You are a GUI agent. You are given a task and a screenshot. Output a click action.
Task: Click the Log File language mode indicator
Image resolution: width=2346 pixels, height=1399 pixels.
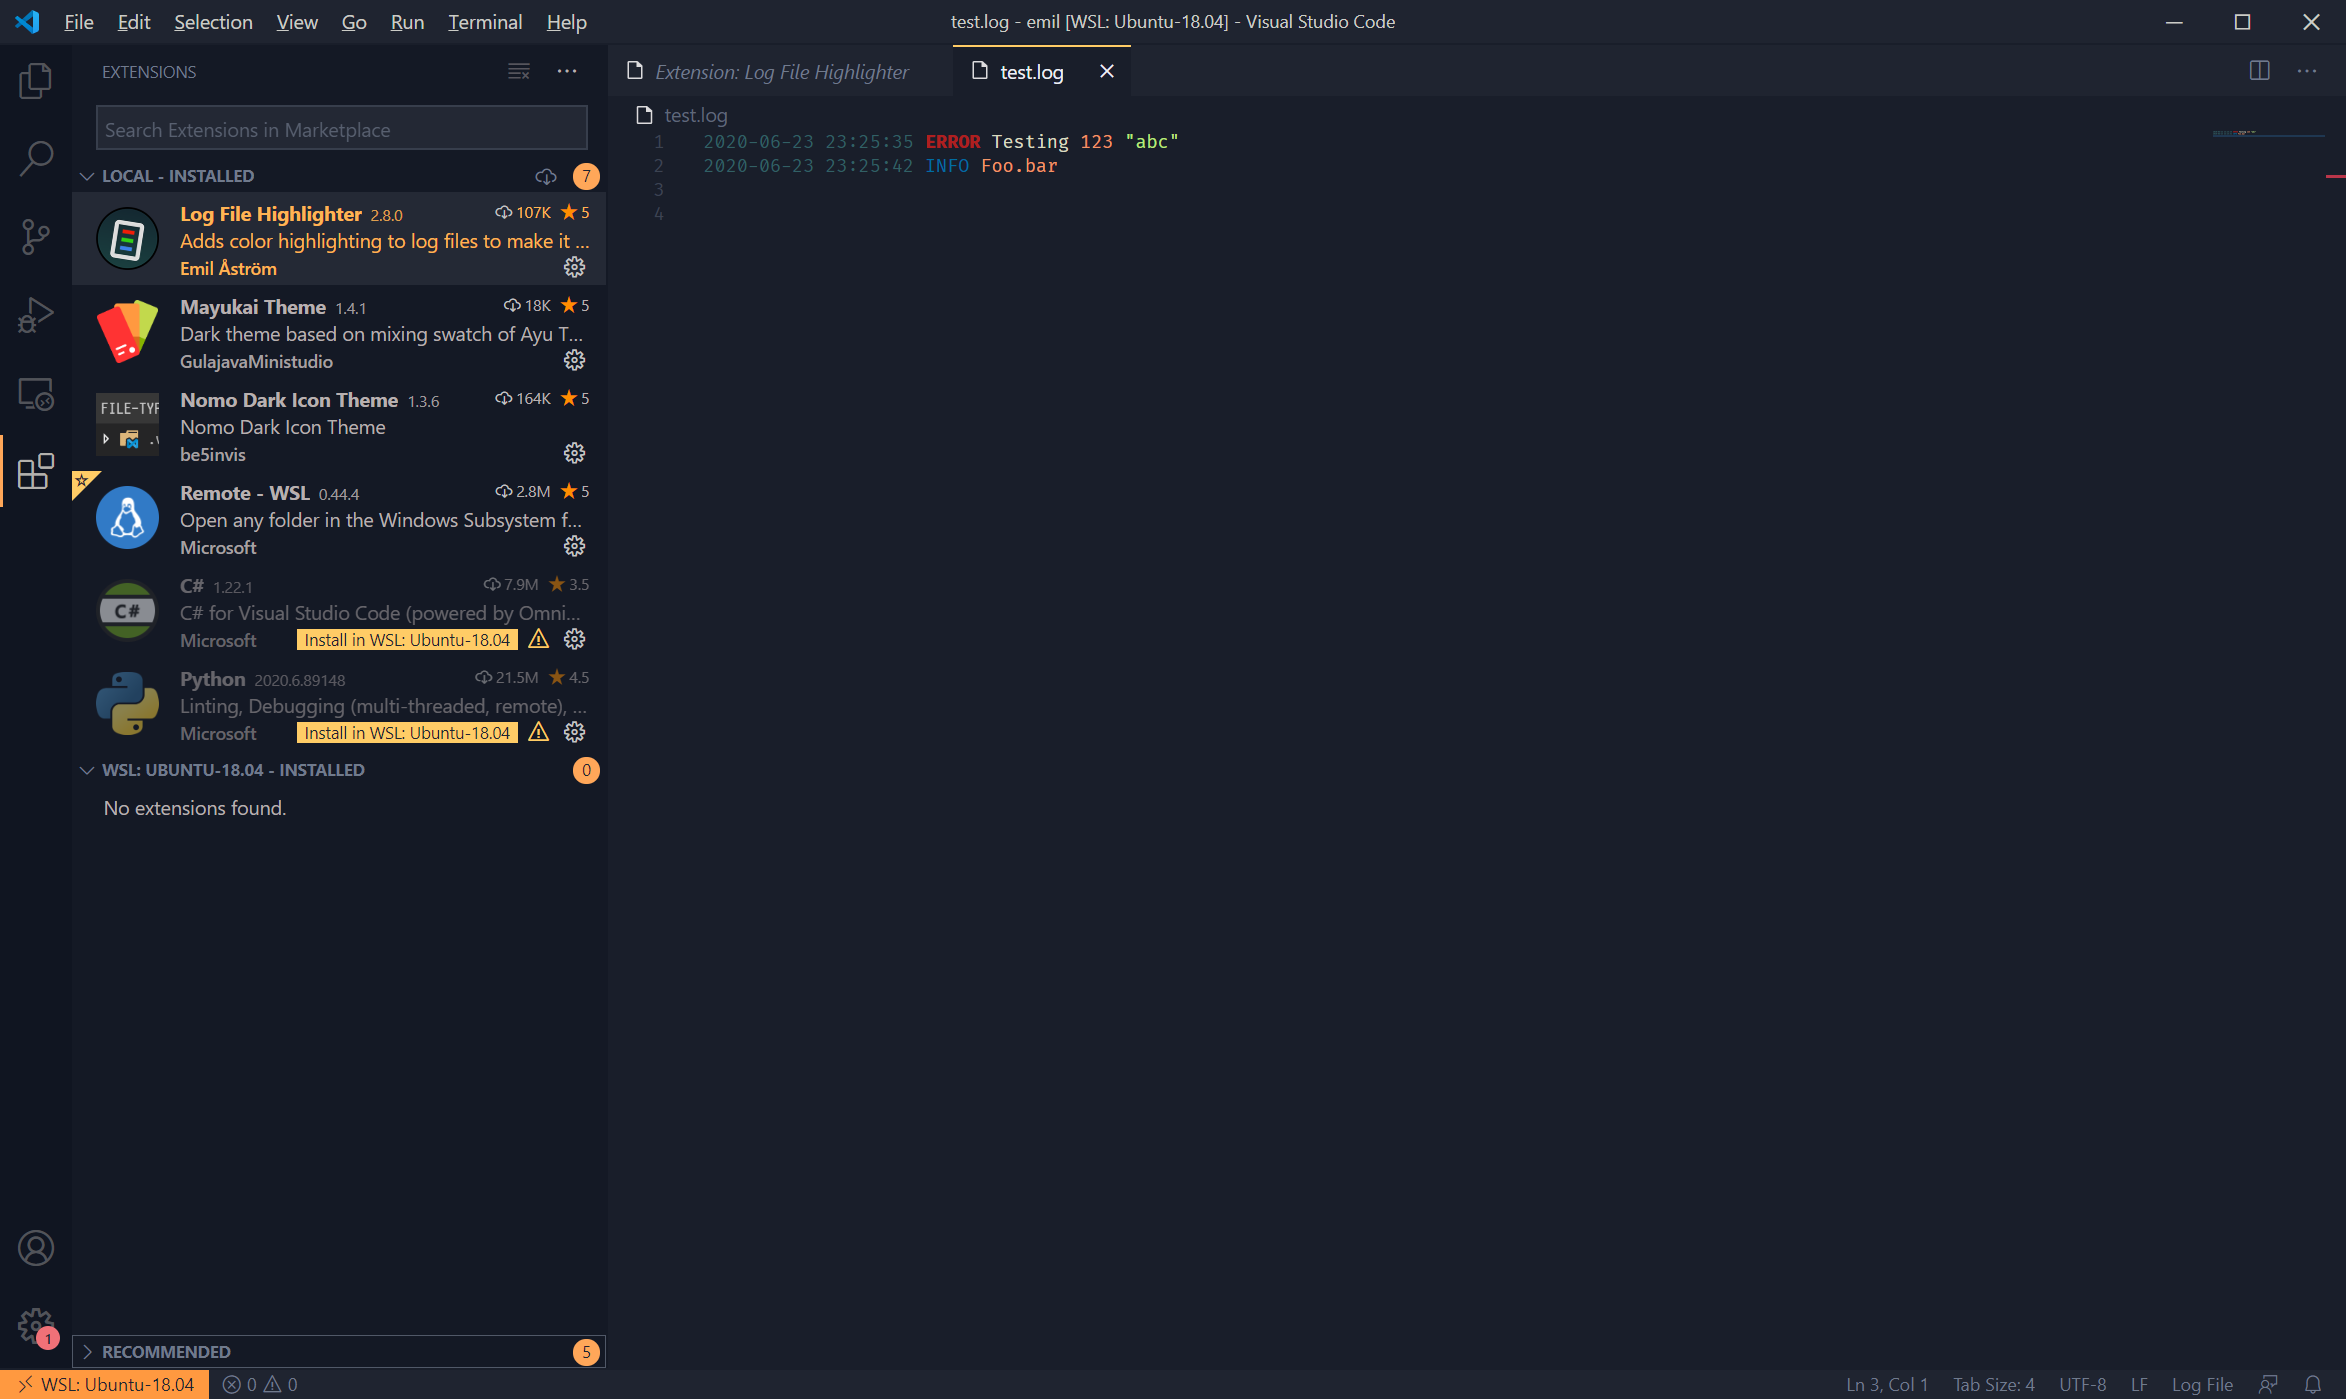2202,1384
